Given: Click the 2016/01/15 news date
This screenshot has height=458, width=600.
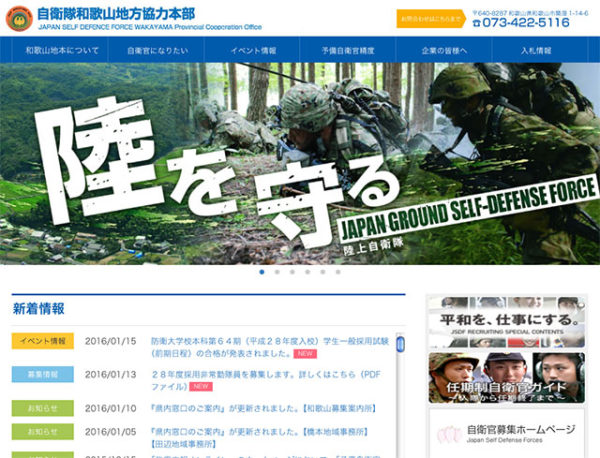Looking at the screenshot, I should [110, 341].
